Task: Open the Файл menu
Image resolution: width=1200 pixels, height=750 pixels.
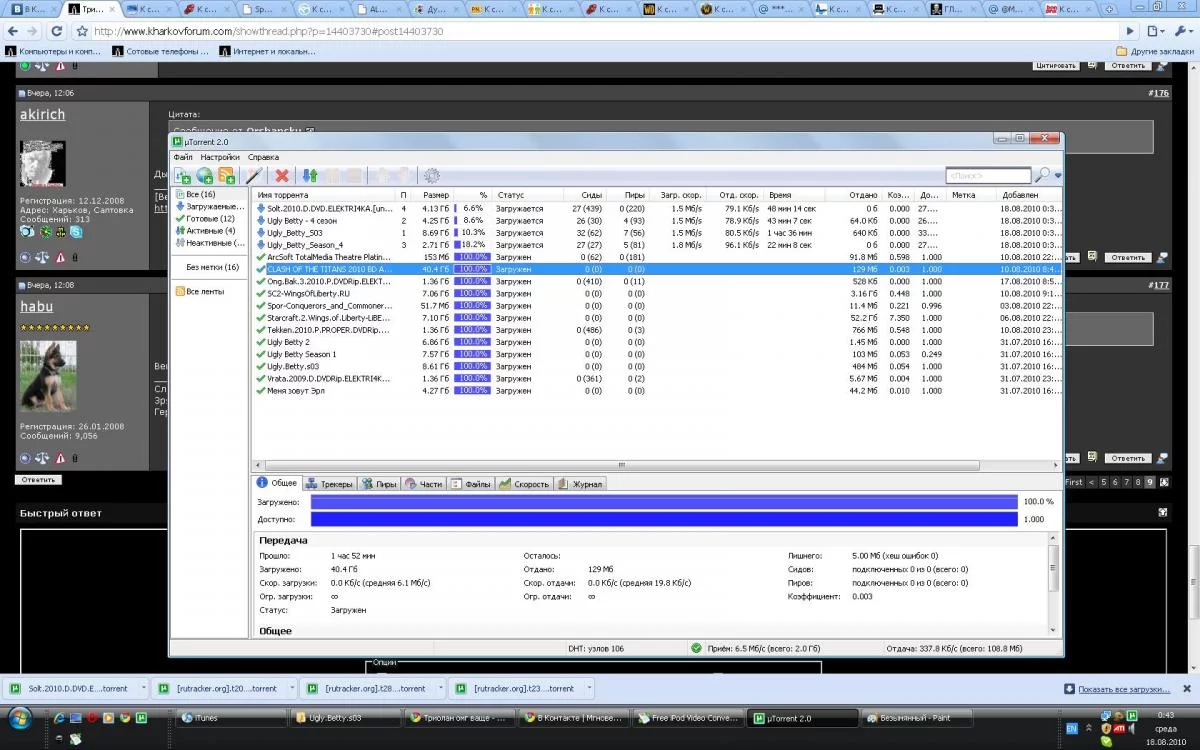Action: point(183,157)
